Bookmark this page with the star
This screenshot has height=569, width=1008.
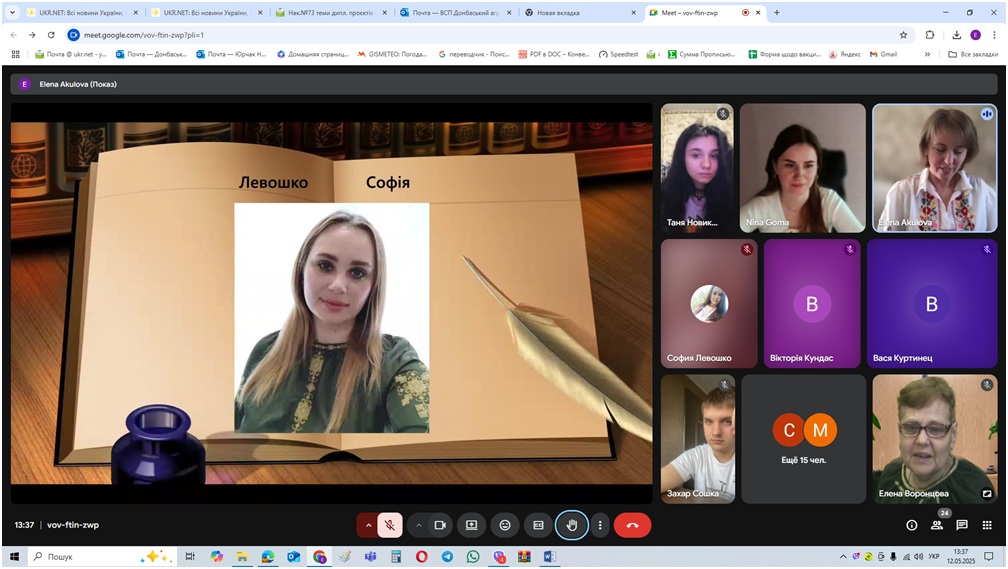[903, 35]
